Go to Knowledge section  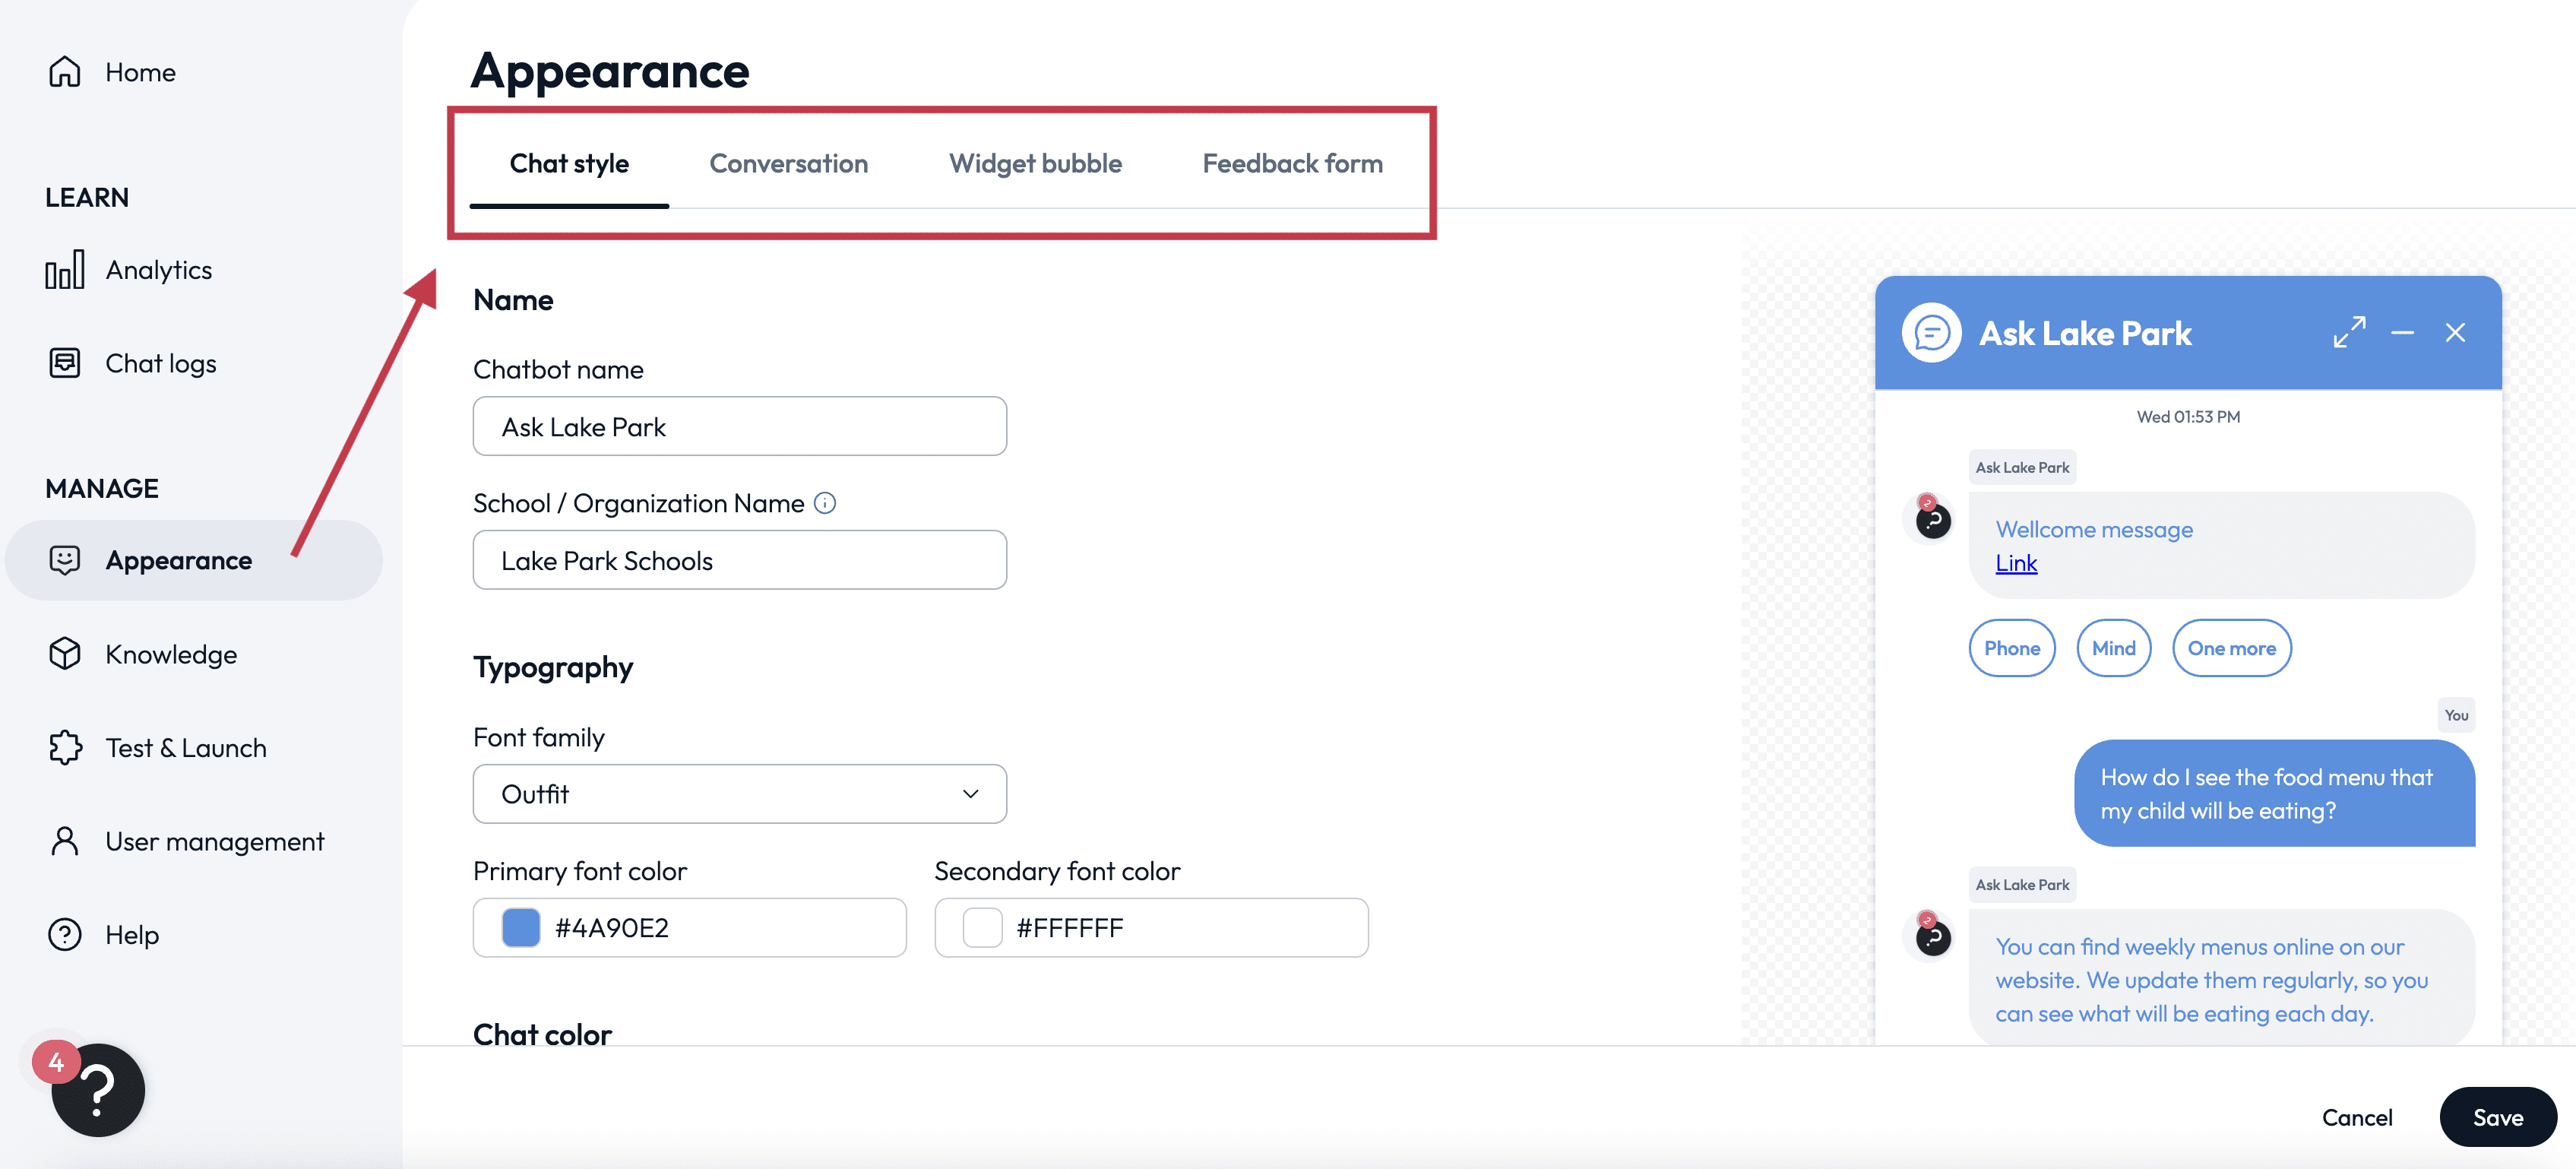172,654
